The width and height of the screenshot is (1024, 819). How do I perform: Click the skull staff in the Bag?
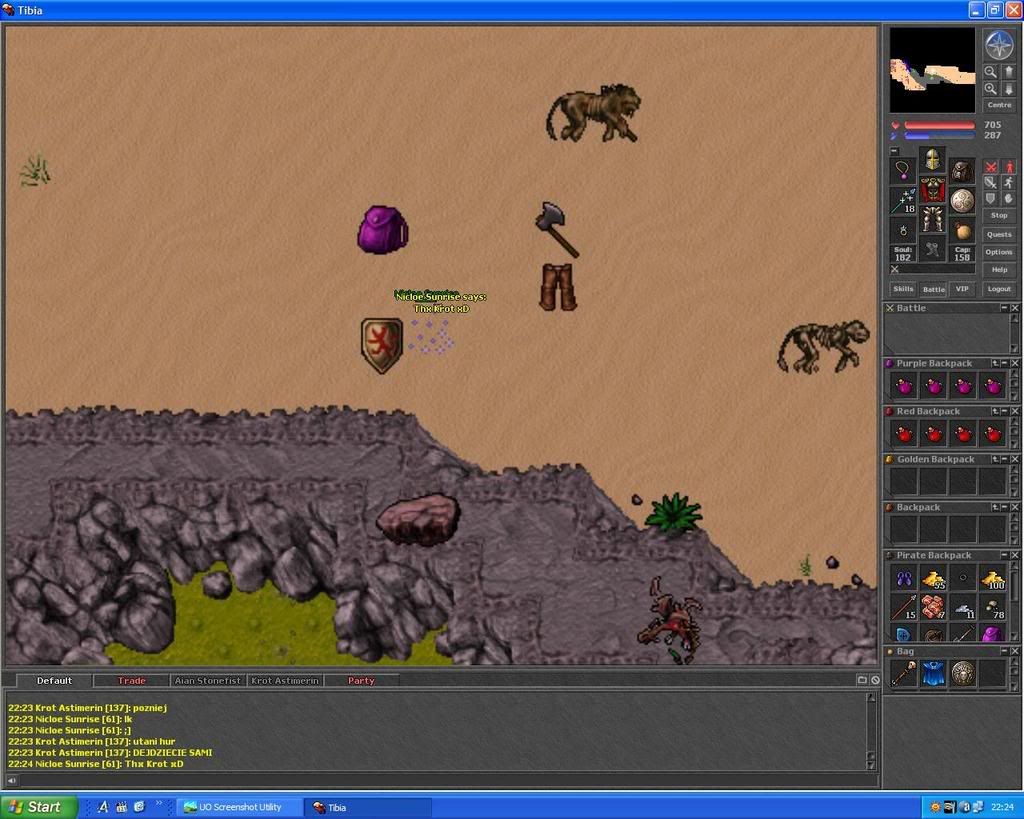904,674
